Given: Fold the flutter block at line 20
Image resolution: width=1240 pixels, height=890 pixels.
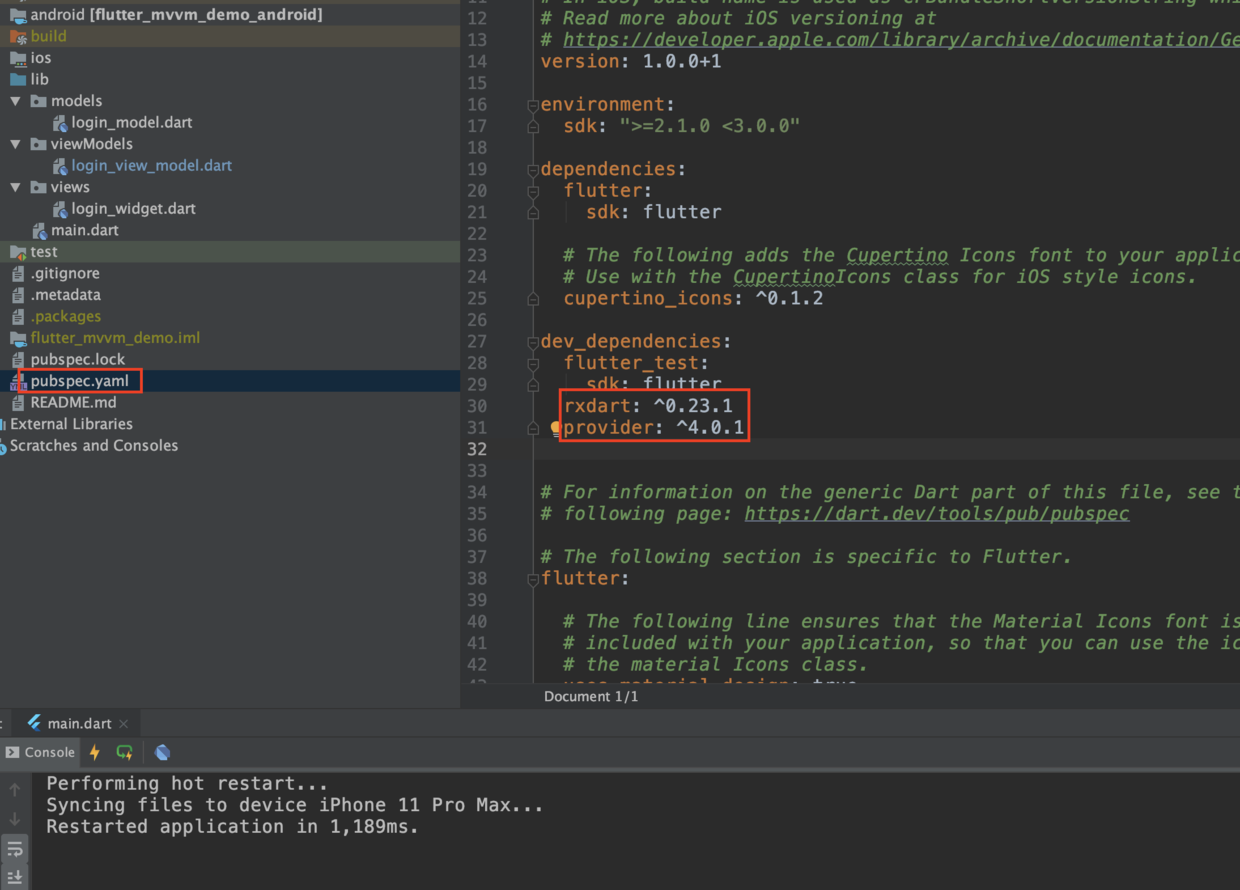Looking at the screenshot, I should [x=533, y=191].
